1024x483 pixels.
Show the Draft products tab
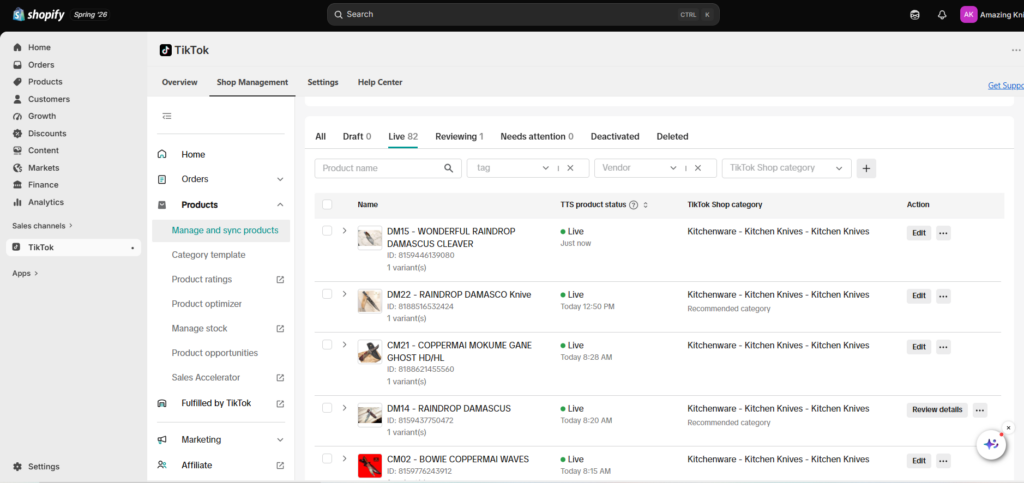[357, 136]
